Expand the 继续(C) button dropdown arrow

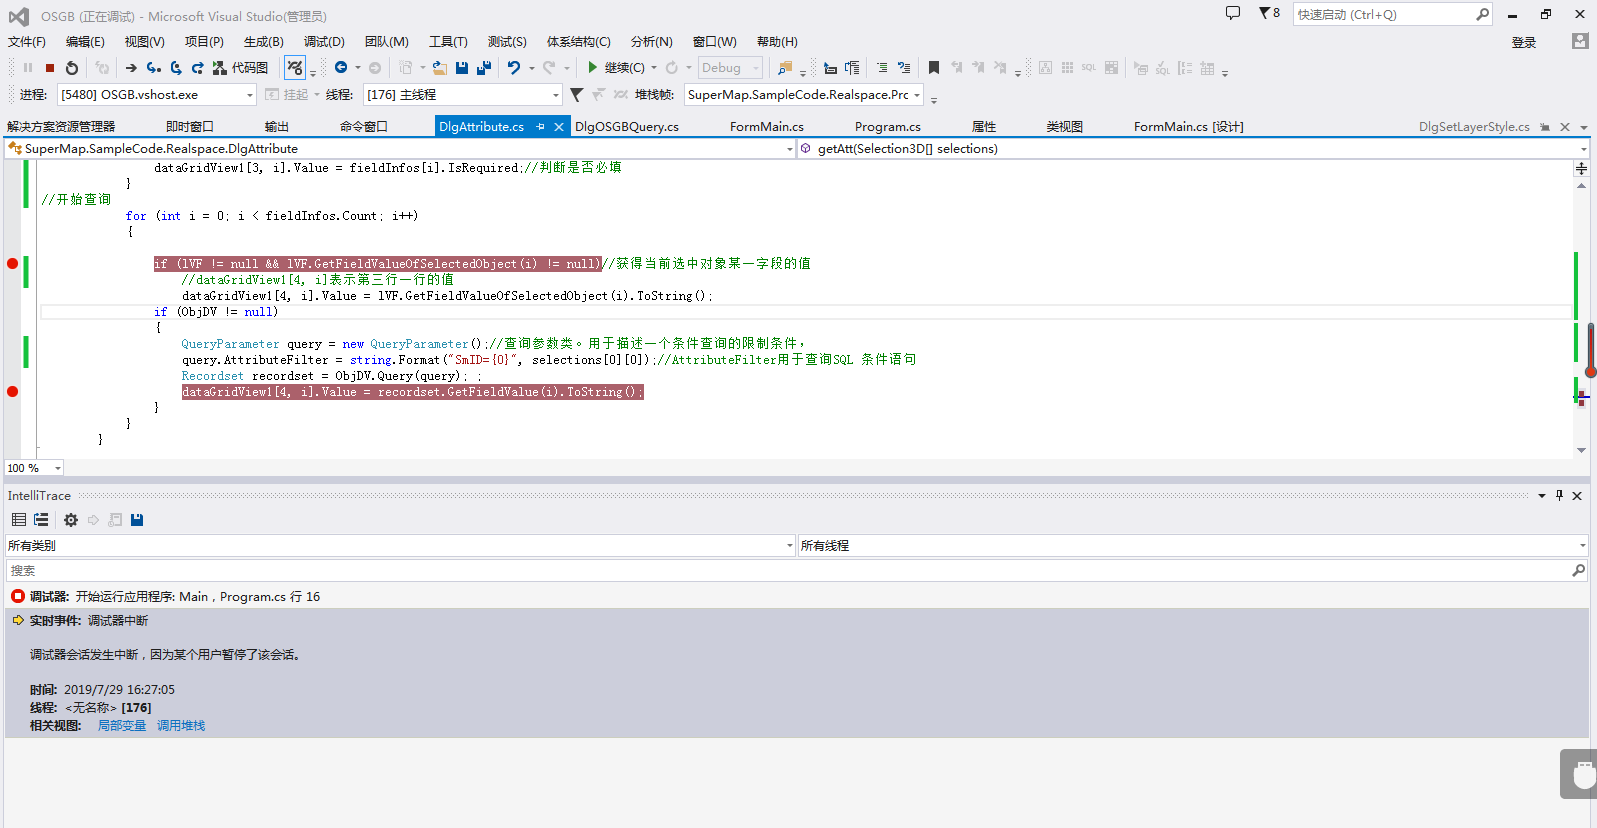tap(654, 68)
